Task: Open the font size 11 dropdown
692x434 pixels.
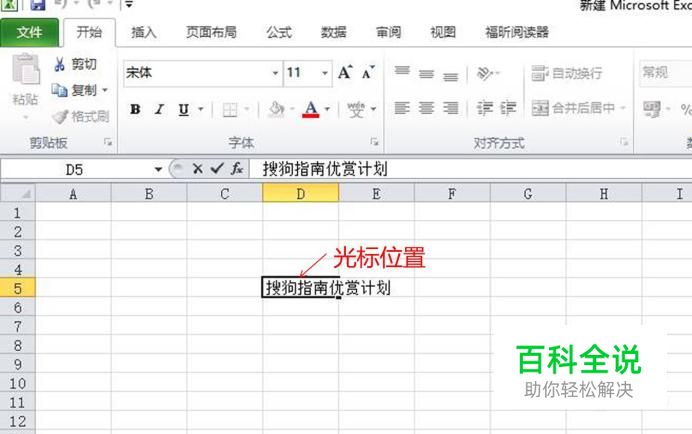Action: 325,73
